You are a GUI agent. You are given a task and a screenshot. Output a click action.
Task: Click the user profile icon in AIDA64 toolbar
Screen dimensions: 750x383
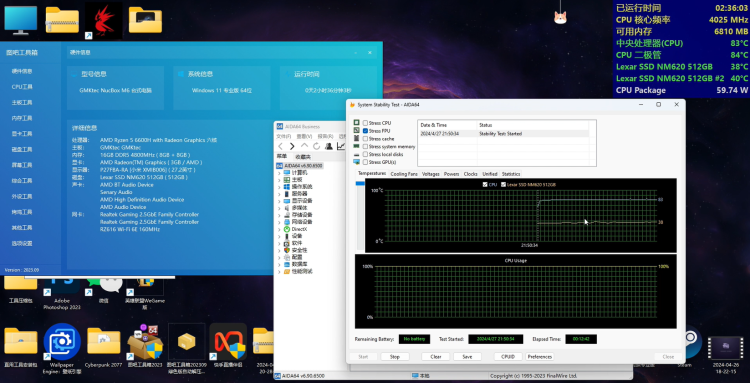[329, 146]
